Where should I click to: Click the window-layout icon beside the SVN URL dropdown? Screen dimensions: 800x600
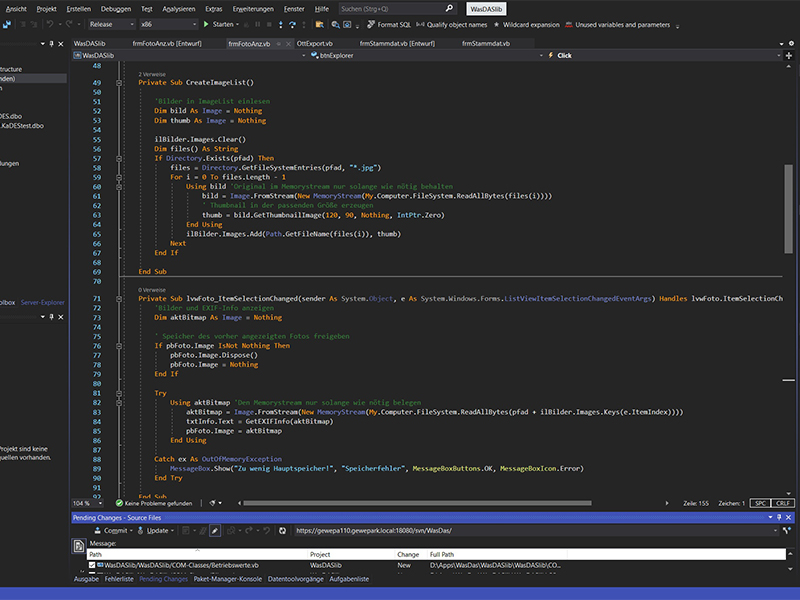(x=787, y=531)
